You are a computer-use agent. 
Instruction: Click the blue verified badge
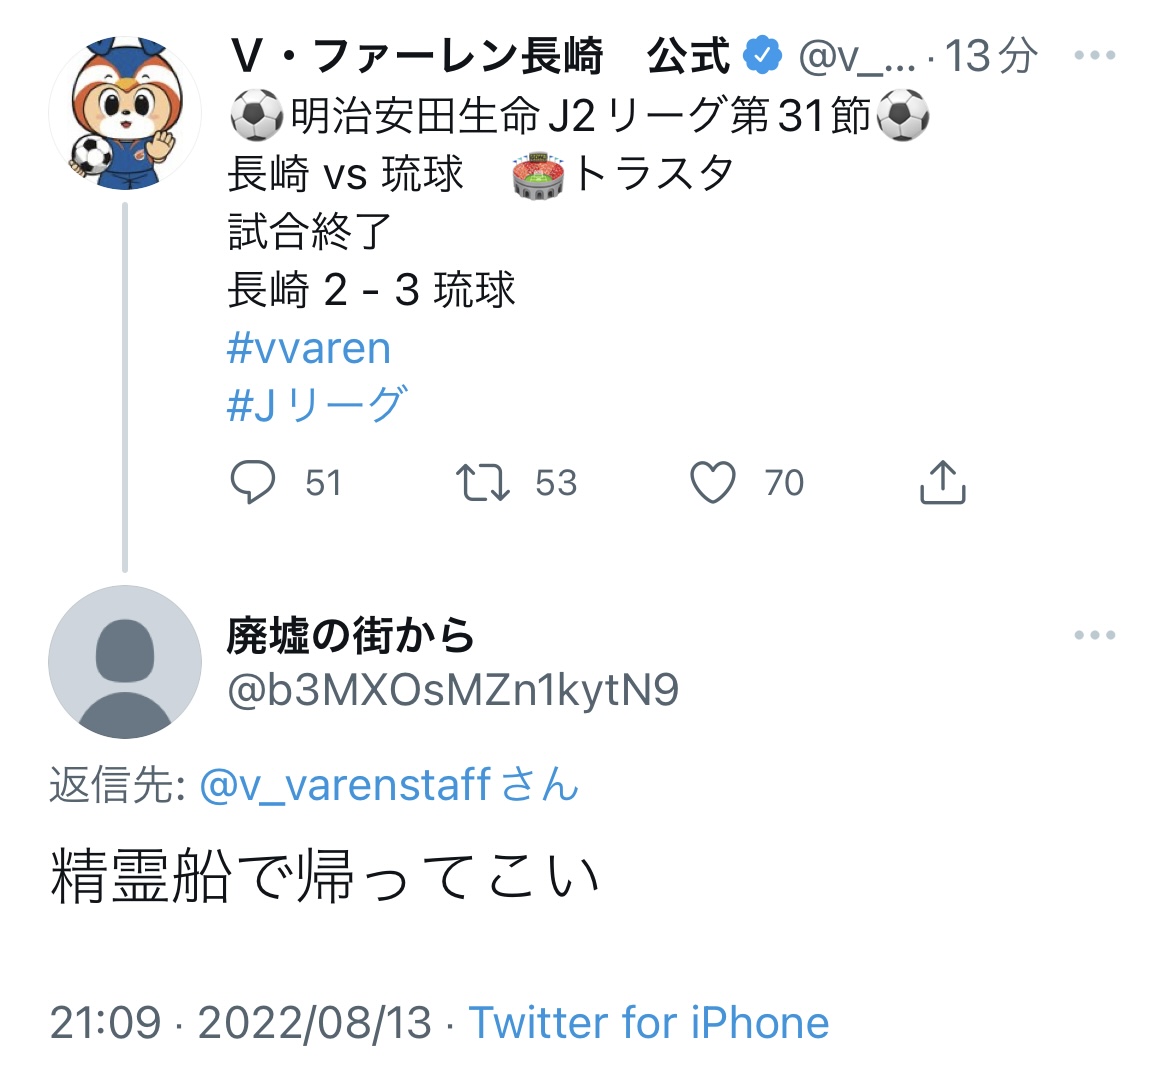tap(764, 56)
